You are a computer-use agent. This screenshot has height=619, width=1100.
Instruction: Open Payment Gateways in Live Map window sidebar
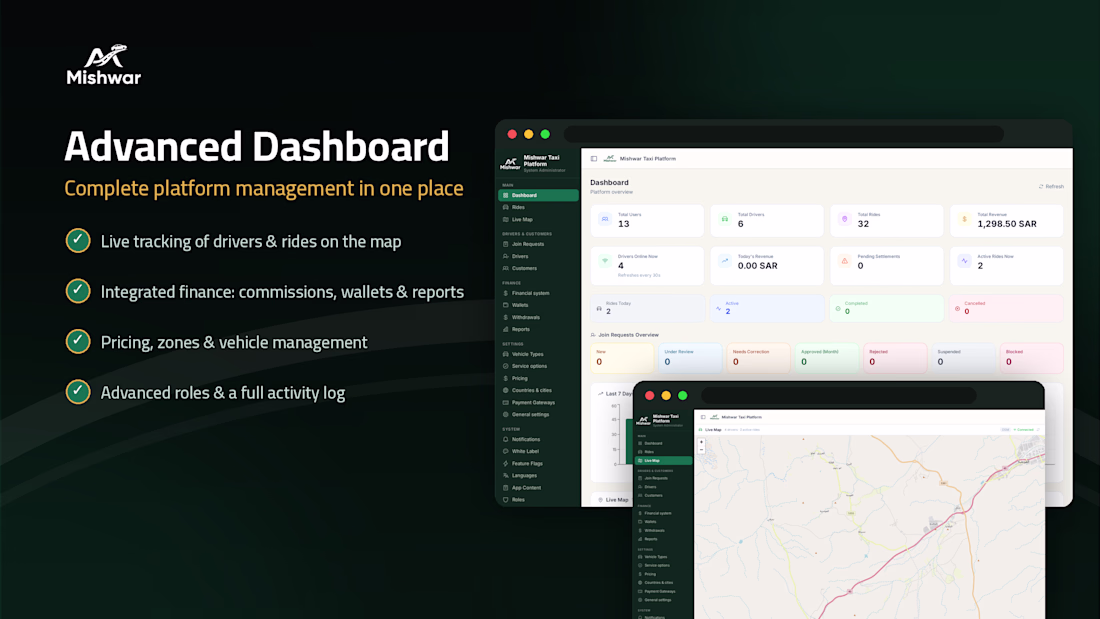click(663, 592)
